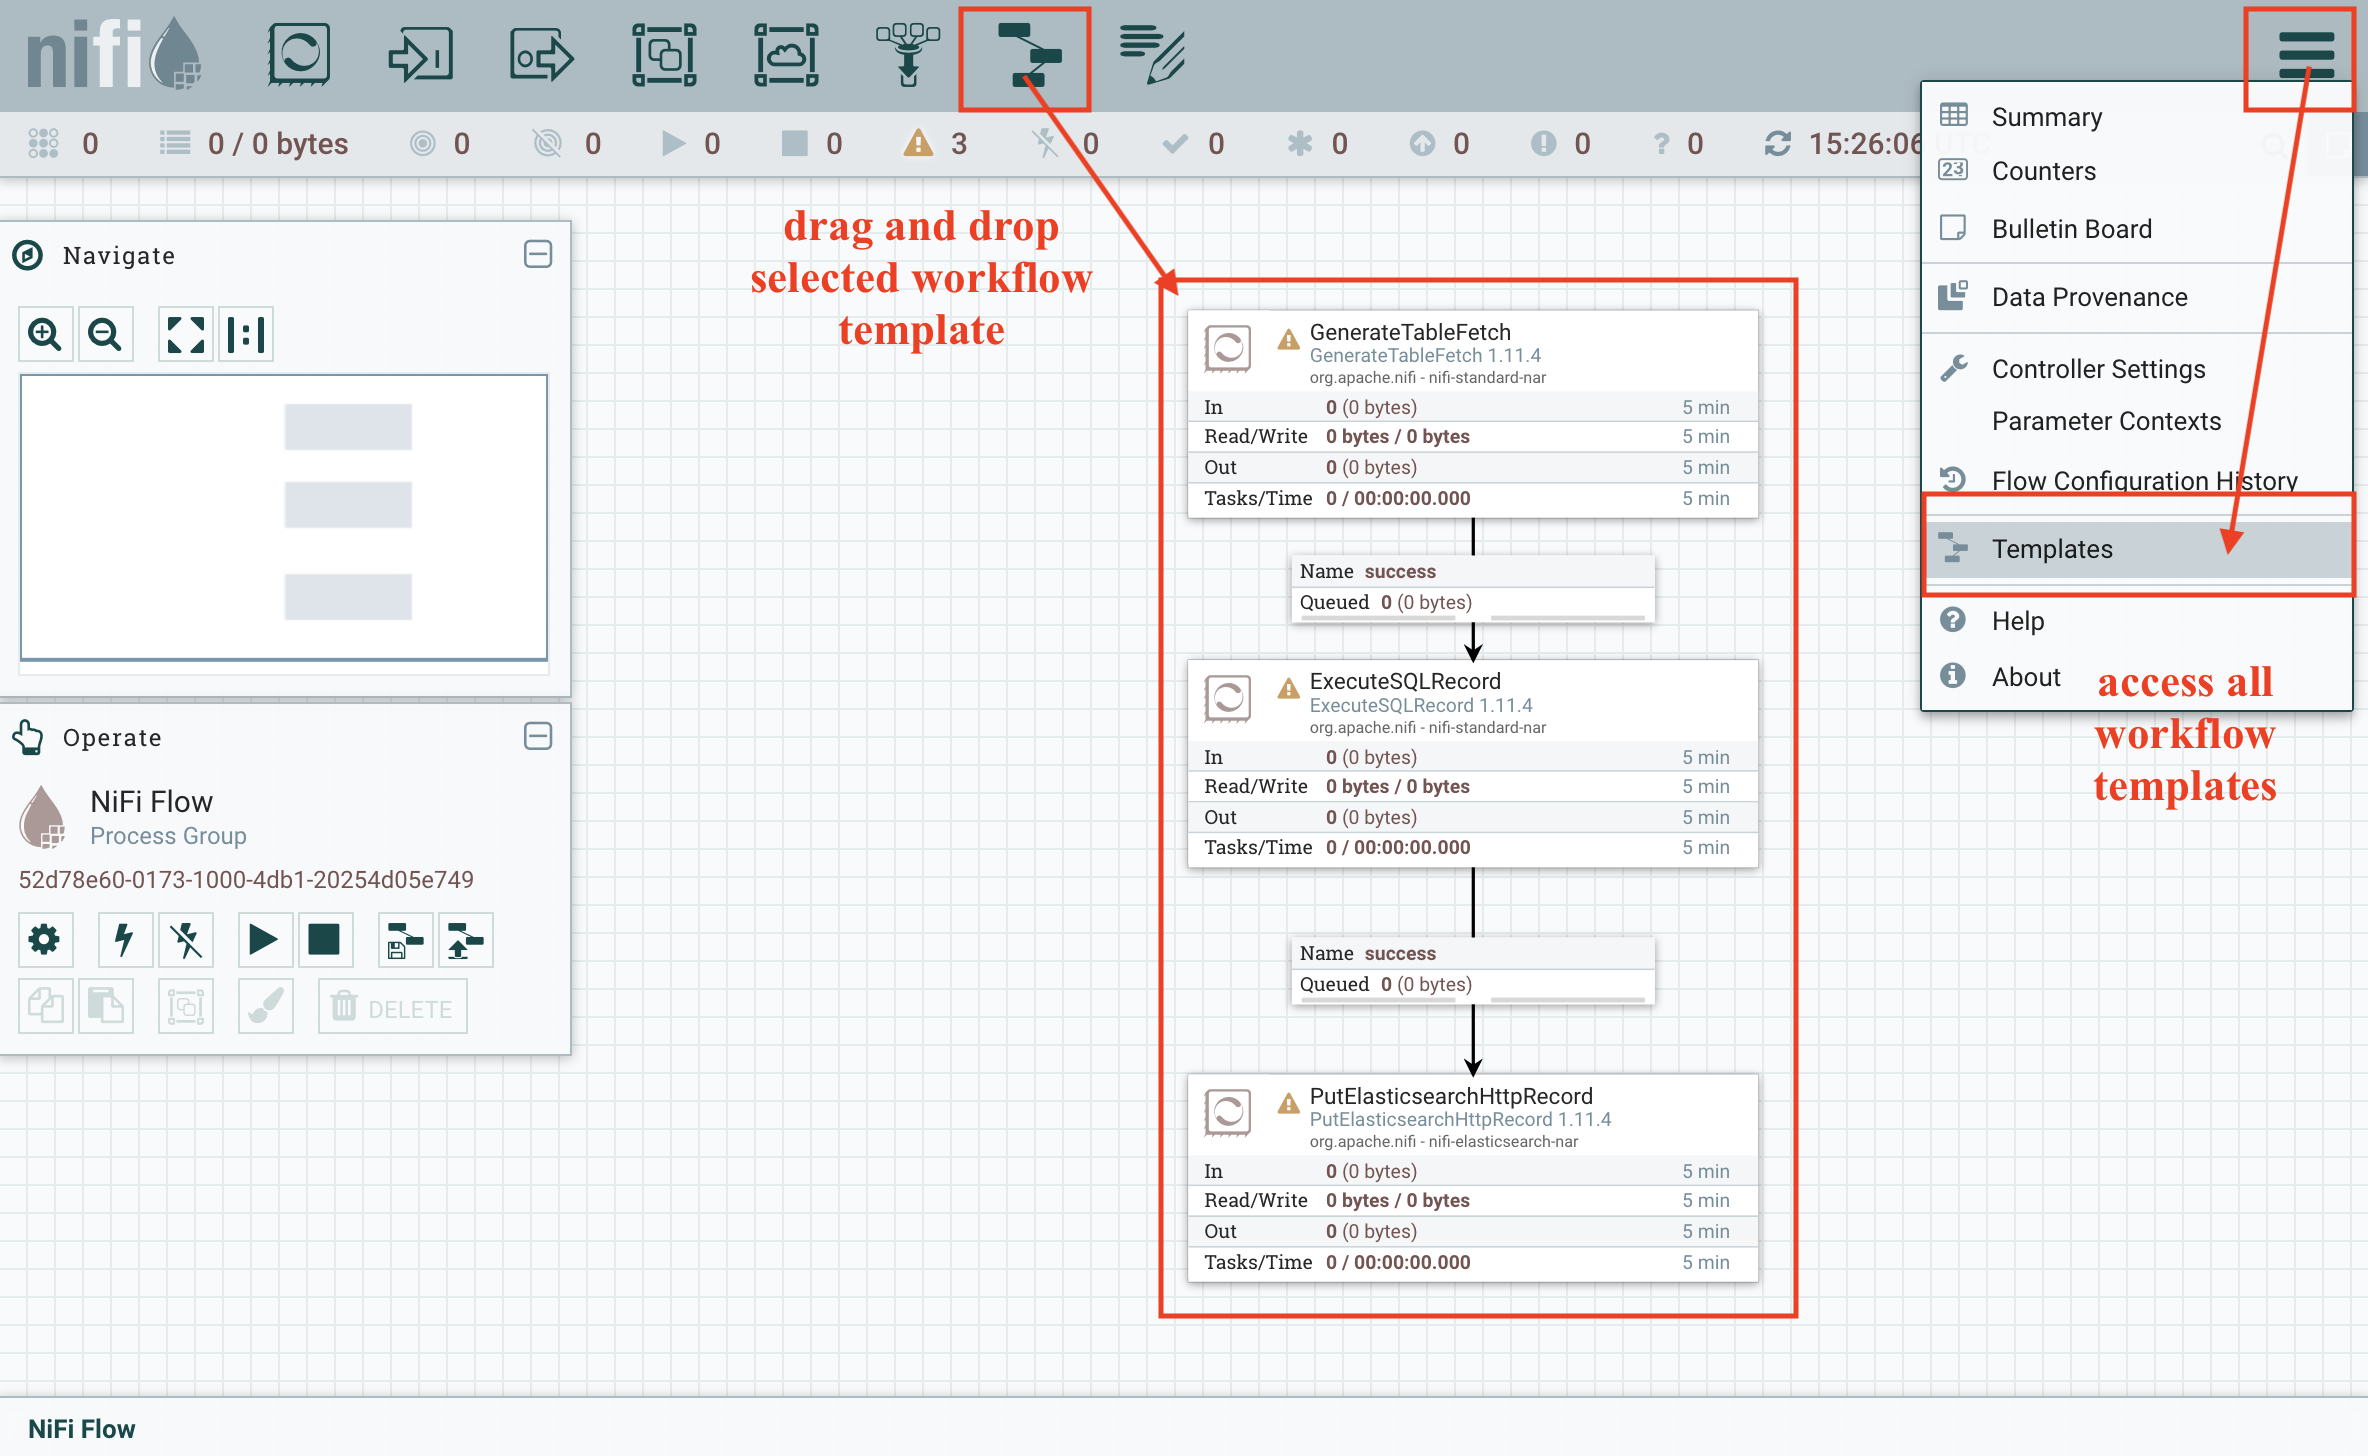Click the 'PutElasticsearchHttpRecord 1.11.4' version text
This screenshot has height=1456, width=2368.
click(x=1461, y=1120)
